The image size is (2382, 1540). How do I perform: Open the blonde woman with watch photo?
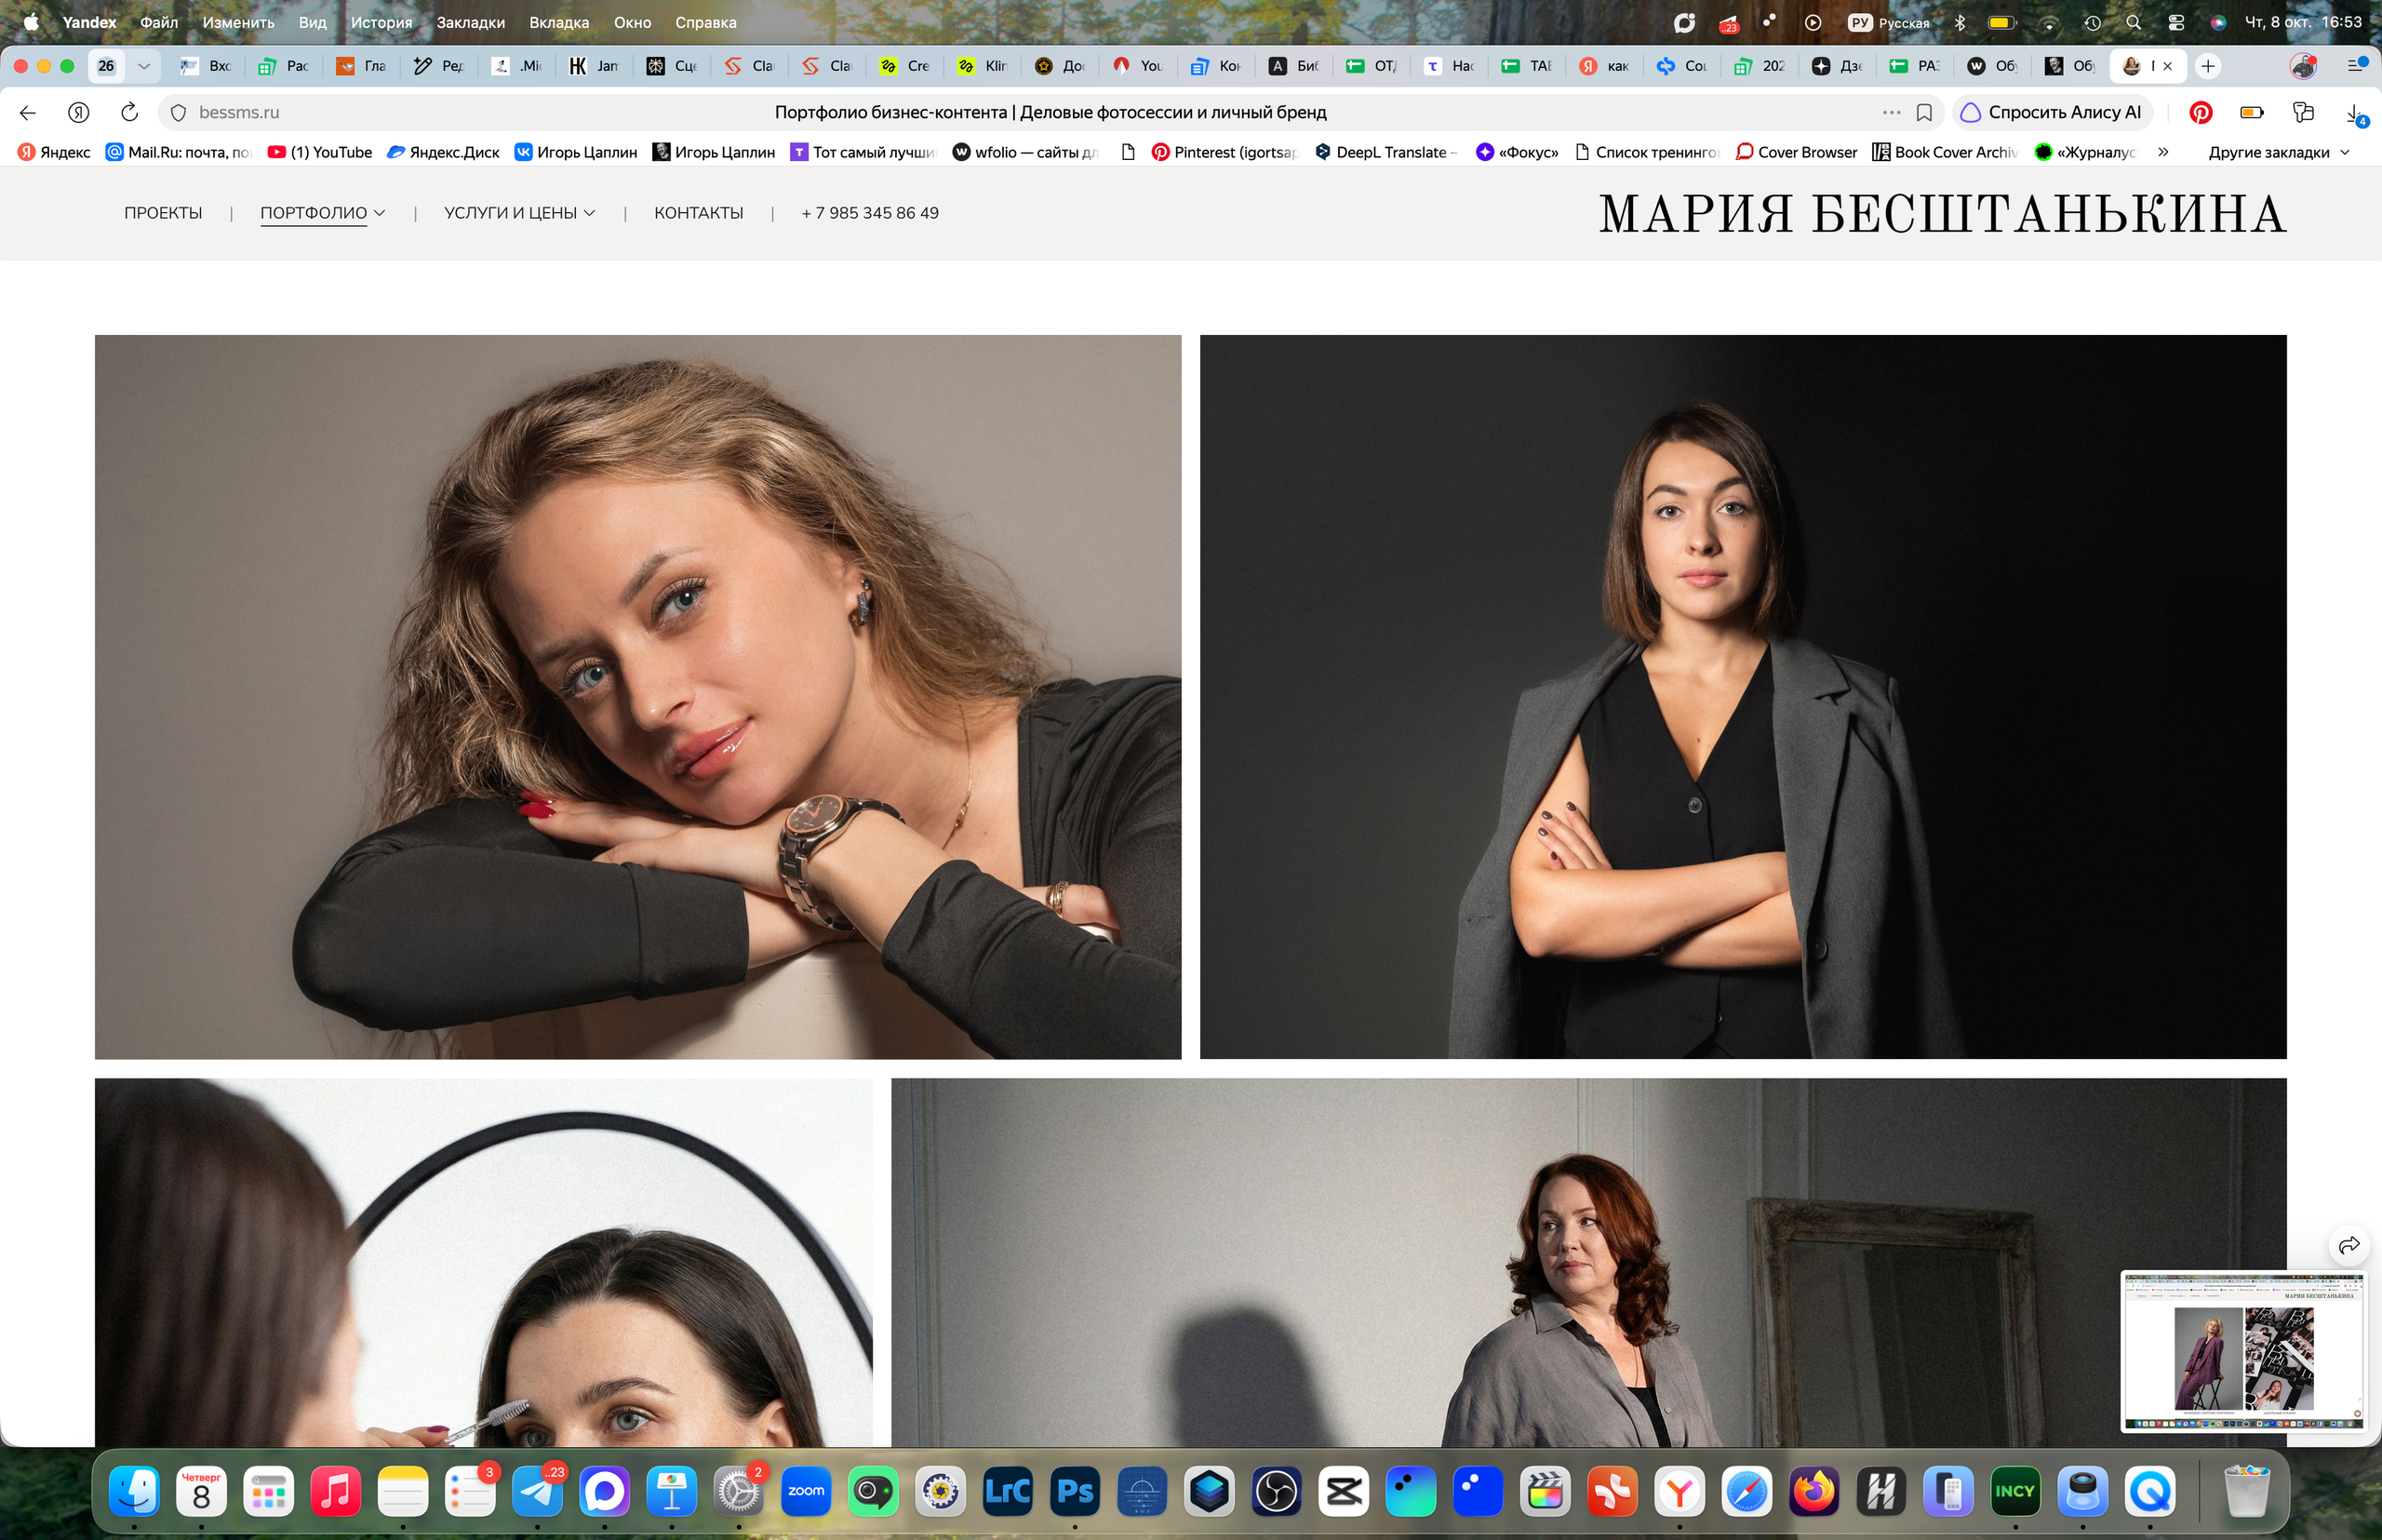(638, 697)
